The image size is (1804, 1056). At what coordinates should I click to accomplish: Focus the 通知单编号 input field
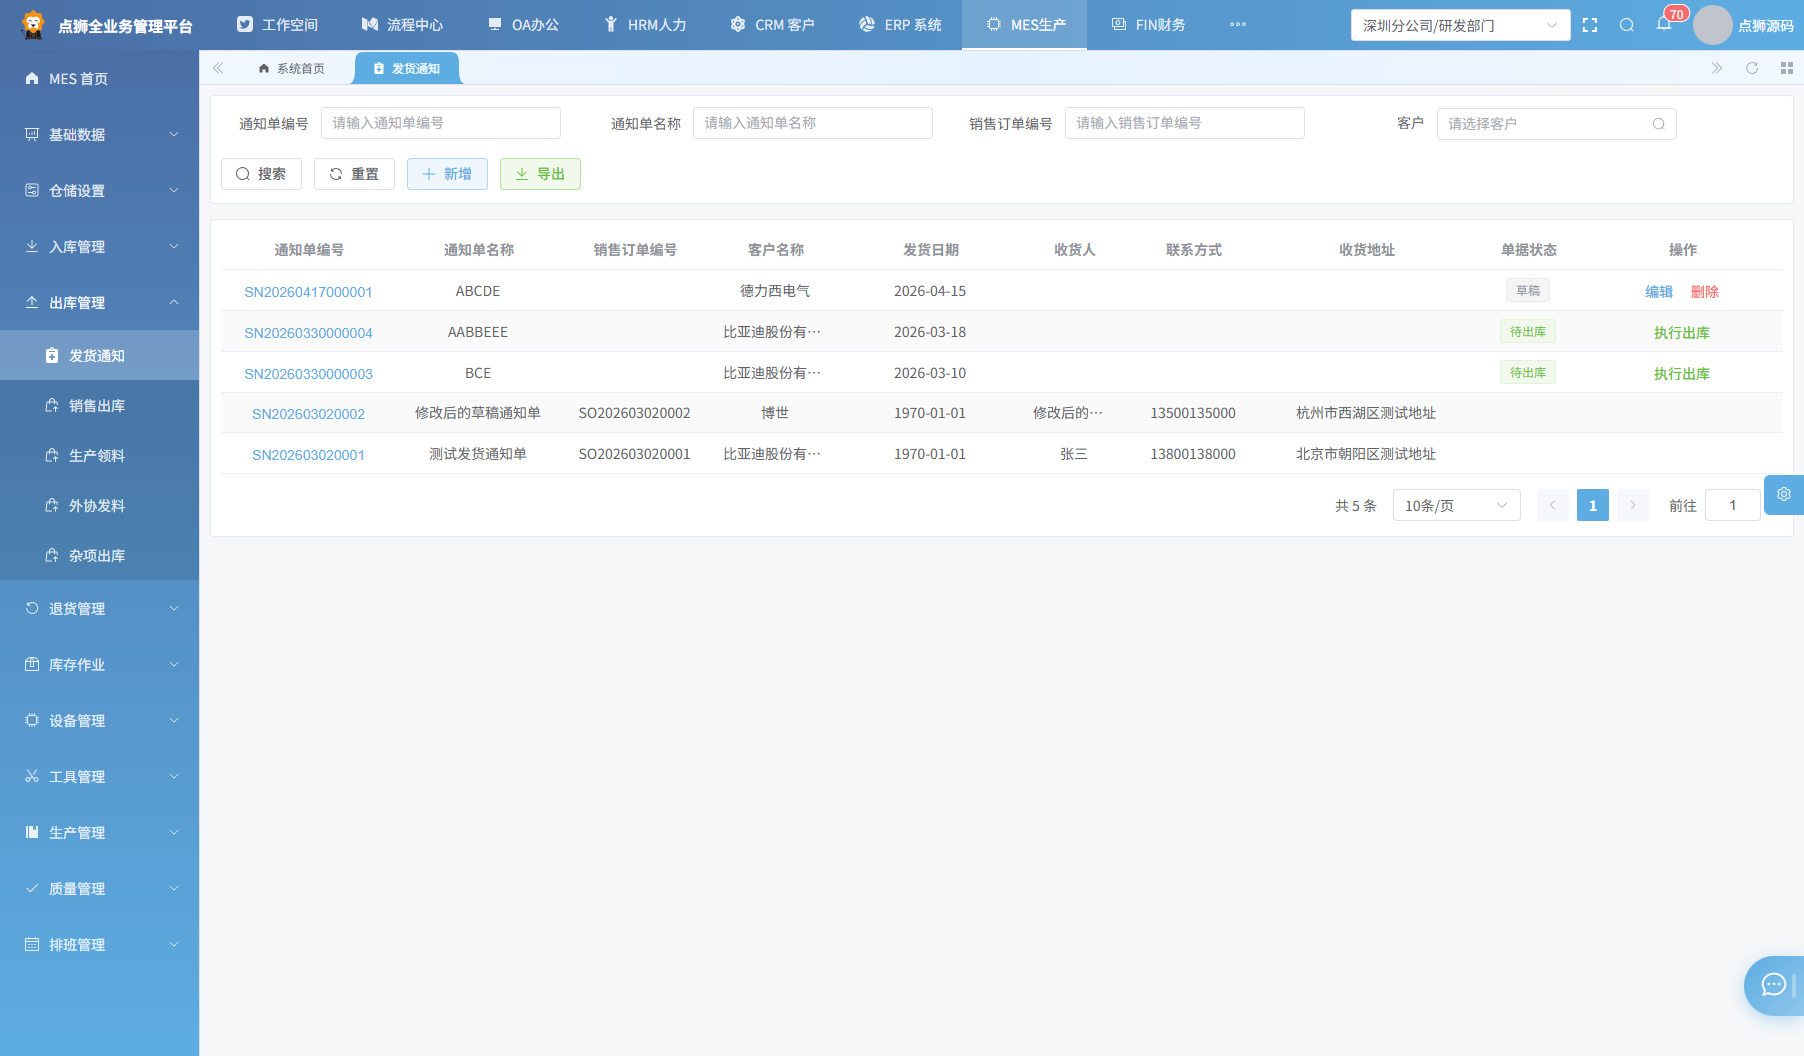pos(441,123)
